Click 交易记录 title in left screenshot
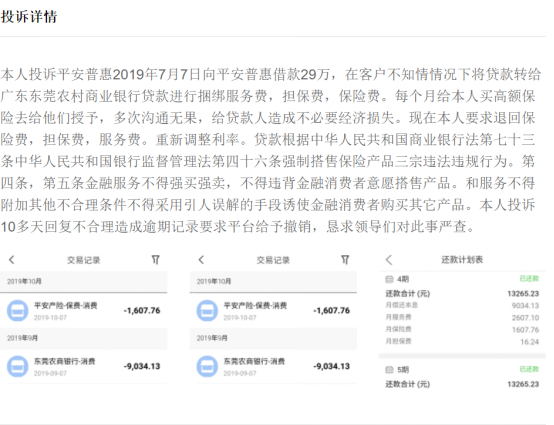 click(x=84, y=260)
